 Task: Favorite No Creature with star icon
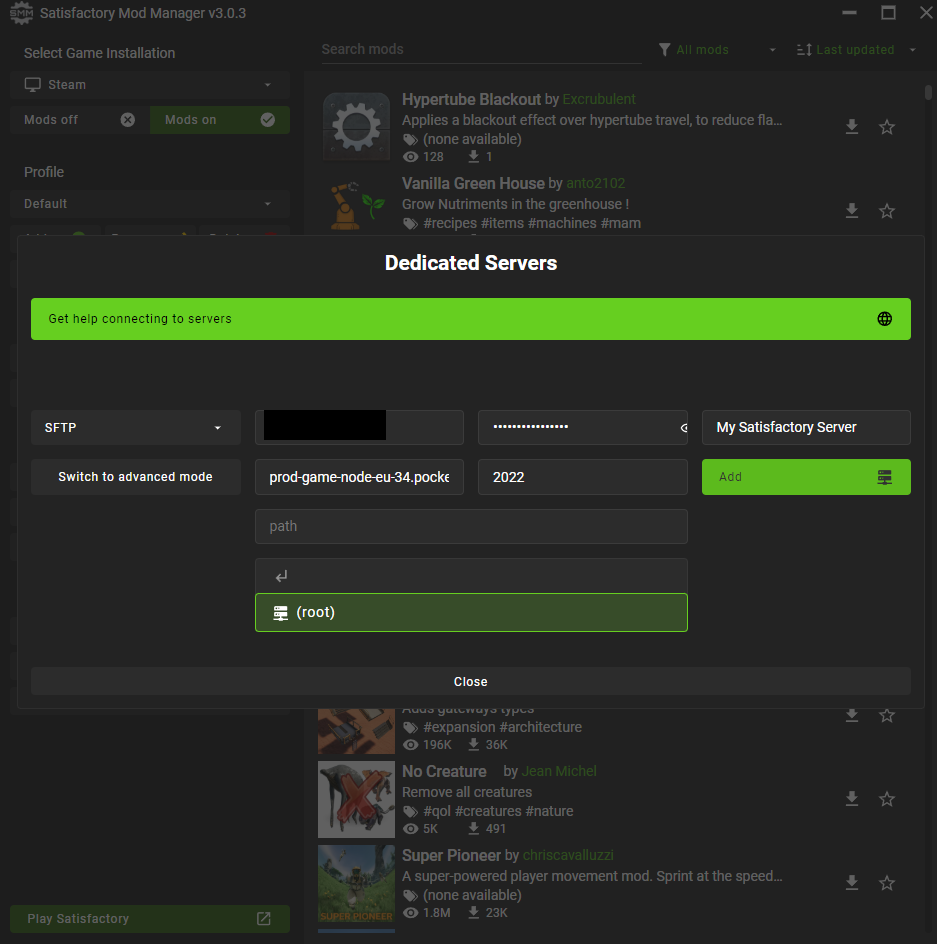[886, 800]
